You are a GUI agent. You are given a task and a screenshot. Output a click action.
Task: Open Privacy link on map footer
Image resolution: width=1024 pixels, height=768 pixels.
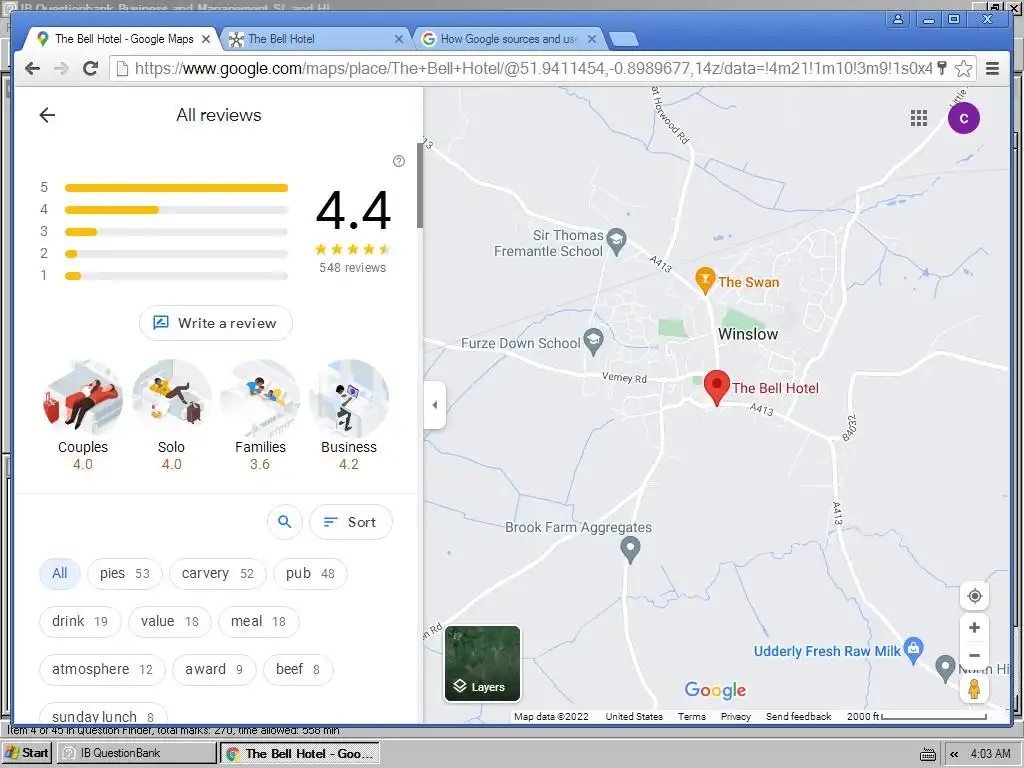[x=735, y=716]
